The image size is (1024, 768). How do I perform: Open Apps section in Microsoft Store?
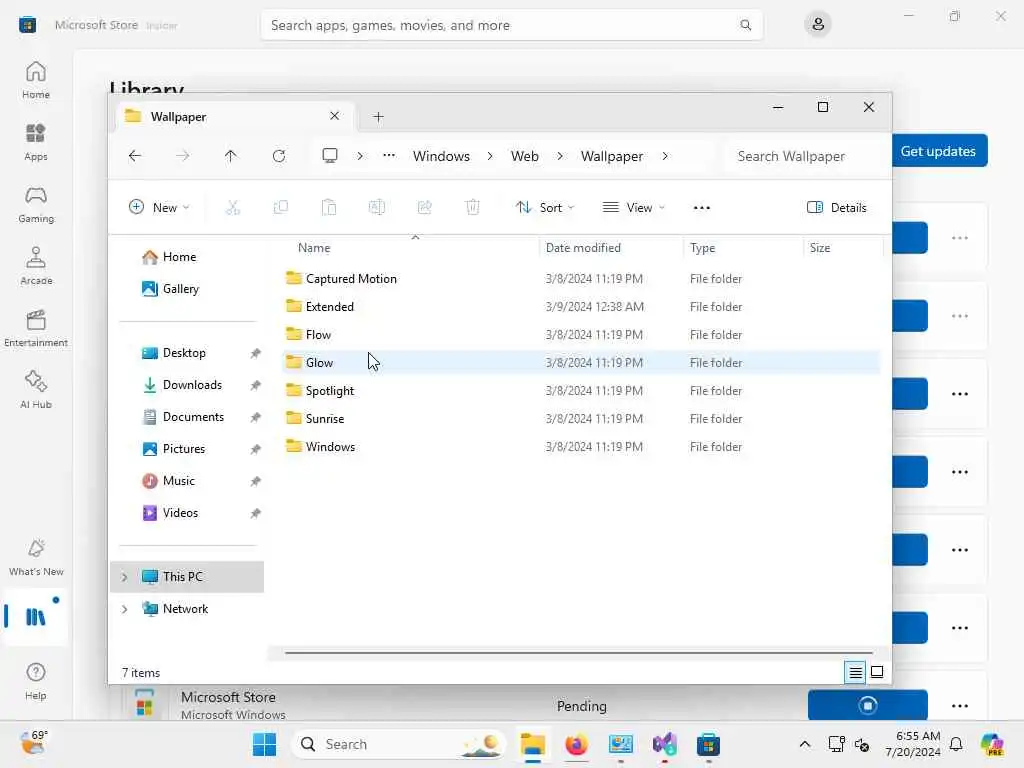[35, 142]
